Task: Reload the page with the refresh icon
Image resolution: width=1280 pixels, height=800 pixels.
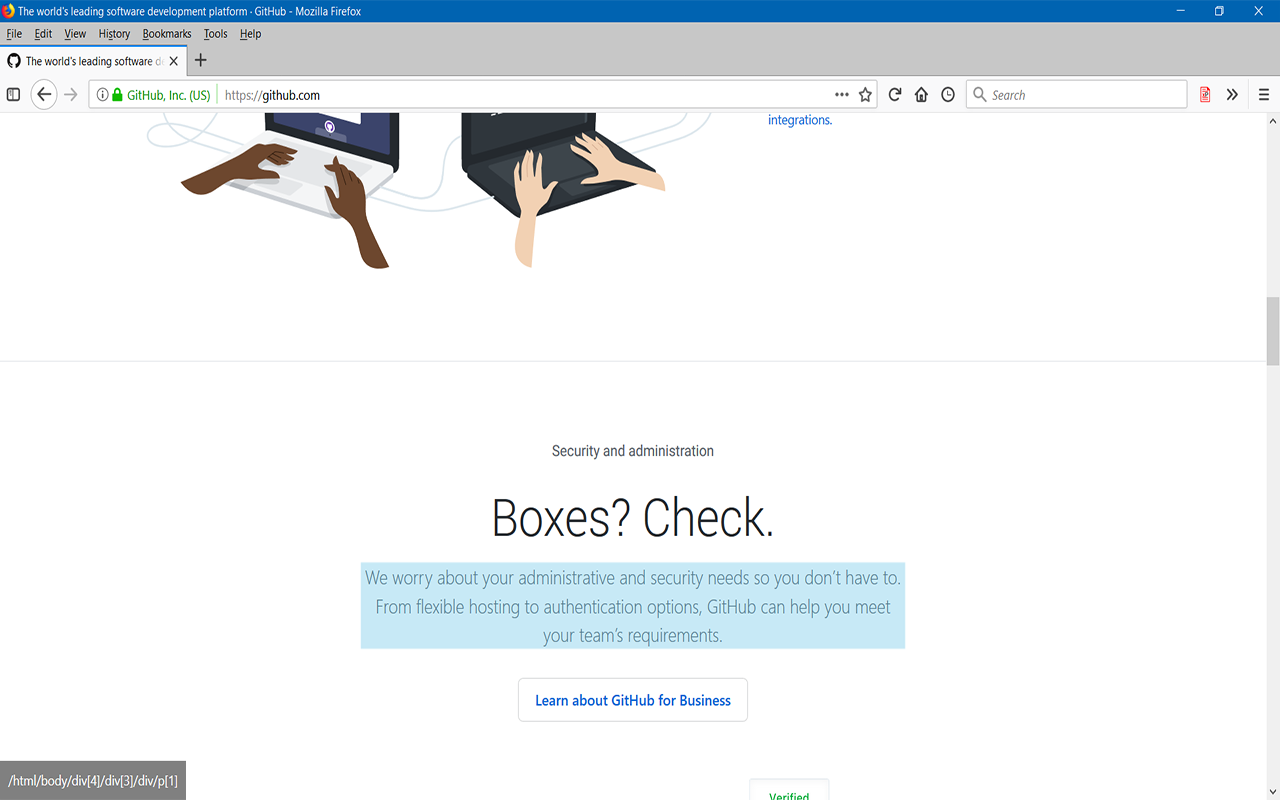Action: coord(895,95)
